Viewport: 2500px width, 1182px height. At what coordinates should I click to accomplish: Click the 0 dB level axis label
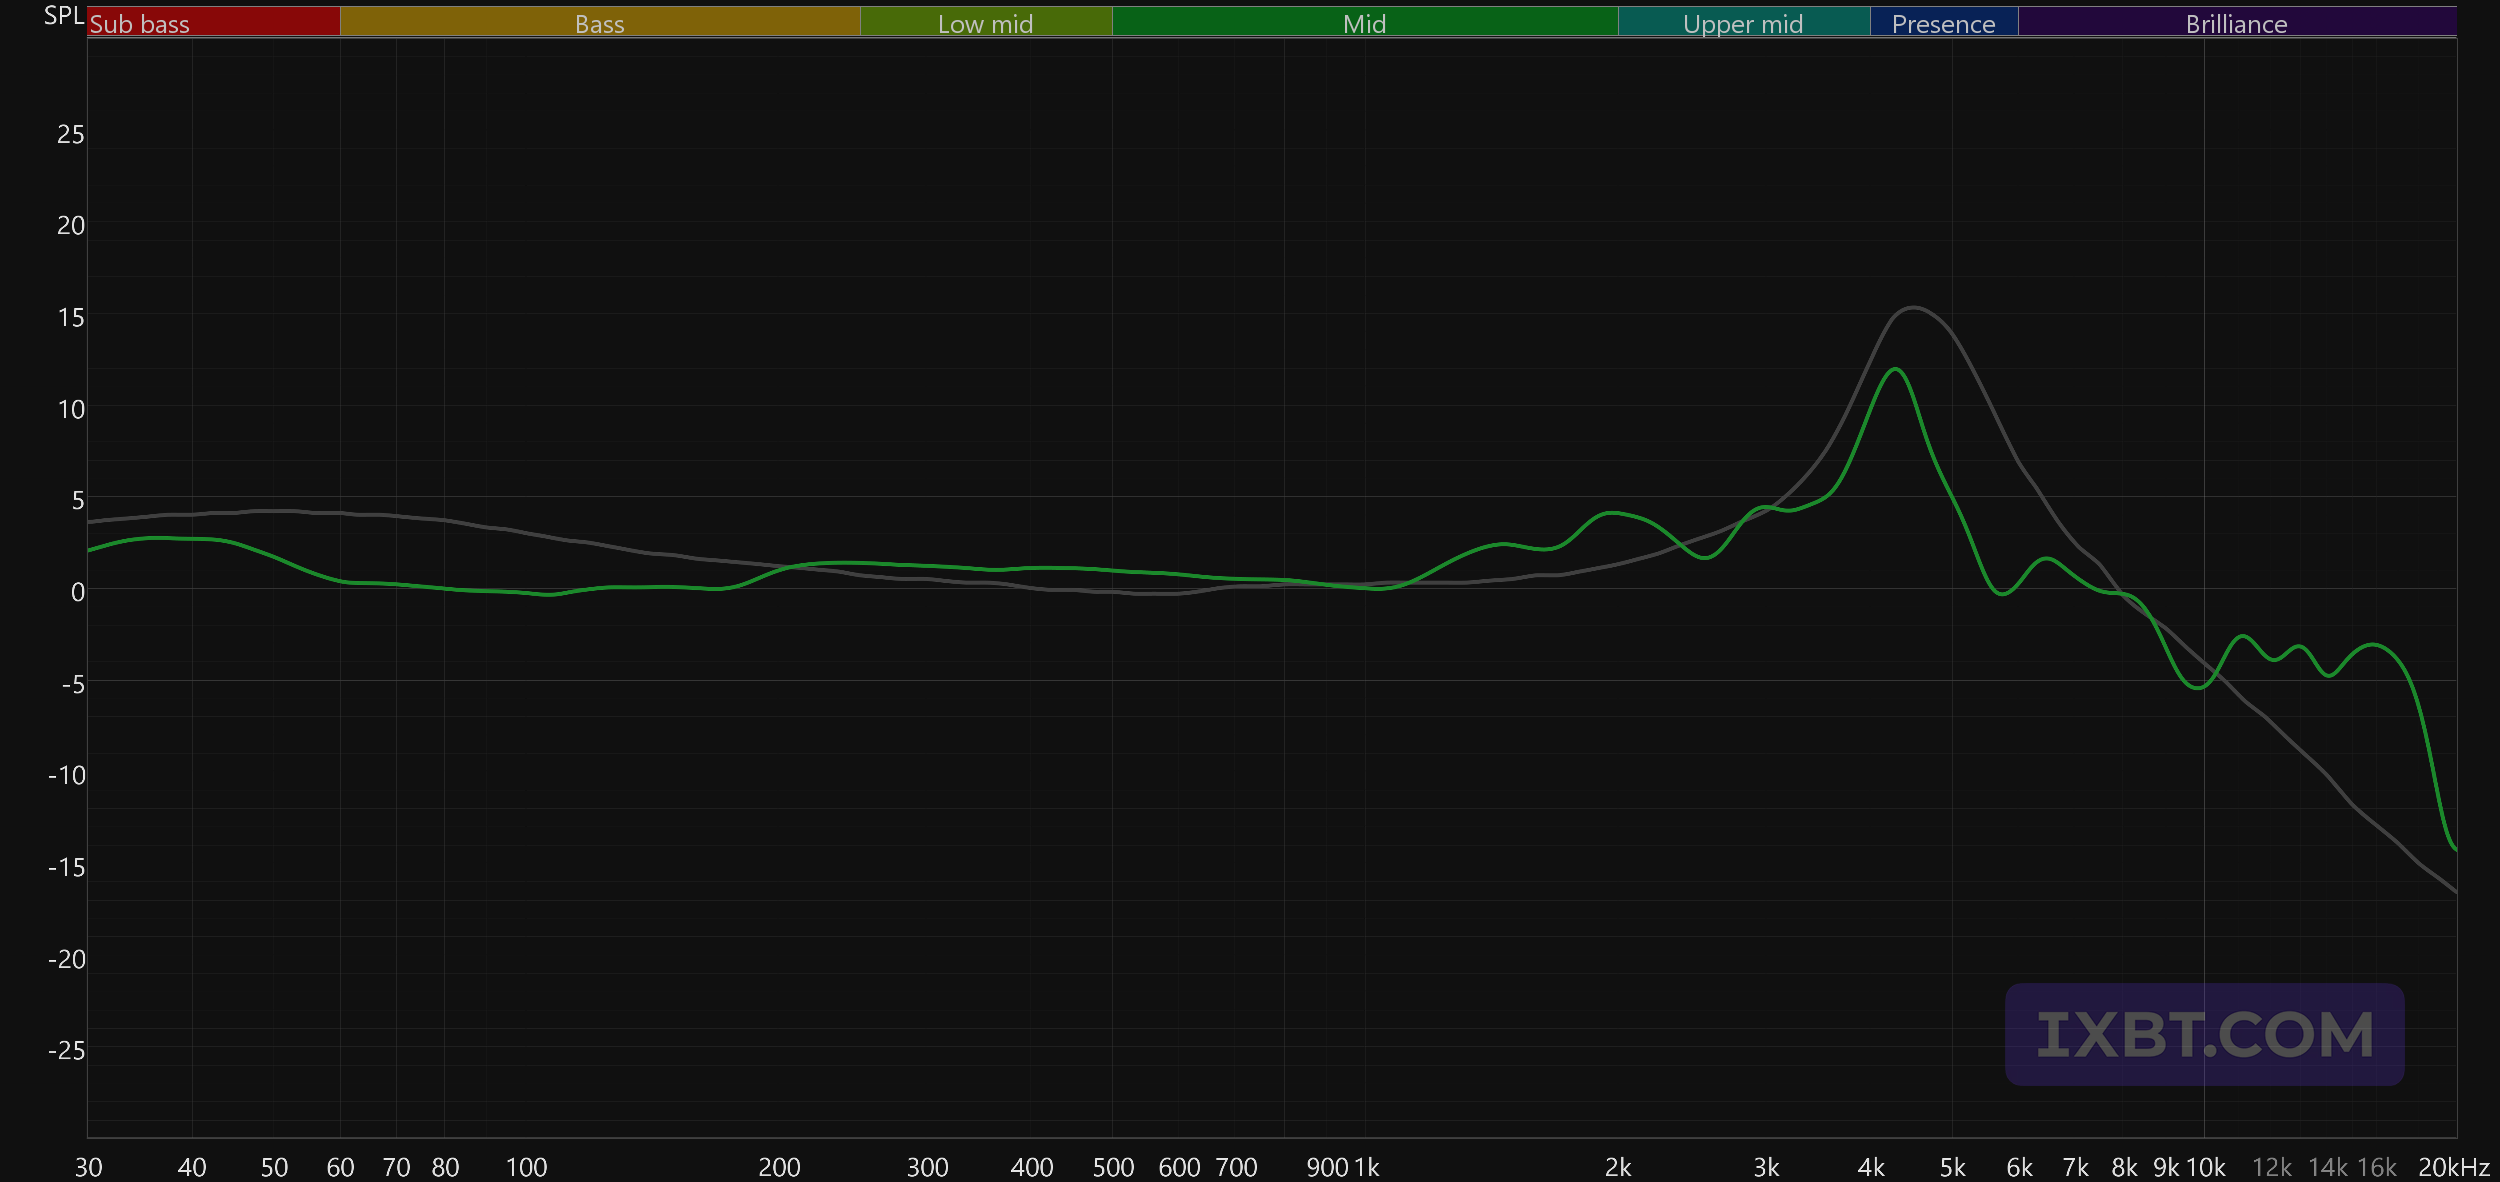[77, 592]
